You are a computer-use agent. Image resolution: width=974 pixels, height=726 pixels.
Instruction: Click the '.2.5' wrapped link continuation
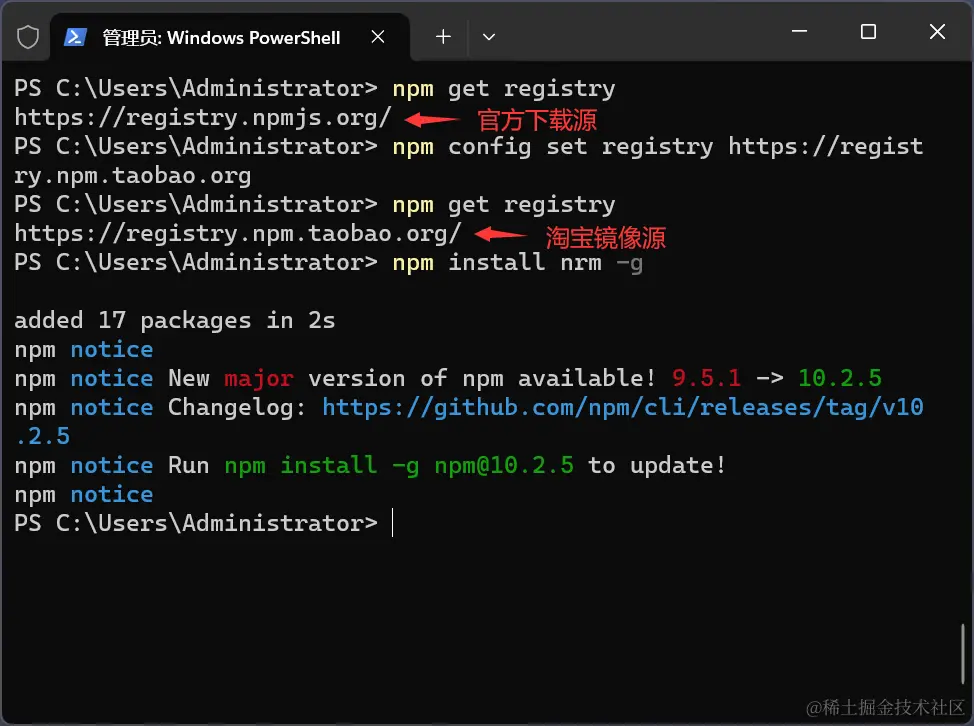click(x=42, y=436)
